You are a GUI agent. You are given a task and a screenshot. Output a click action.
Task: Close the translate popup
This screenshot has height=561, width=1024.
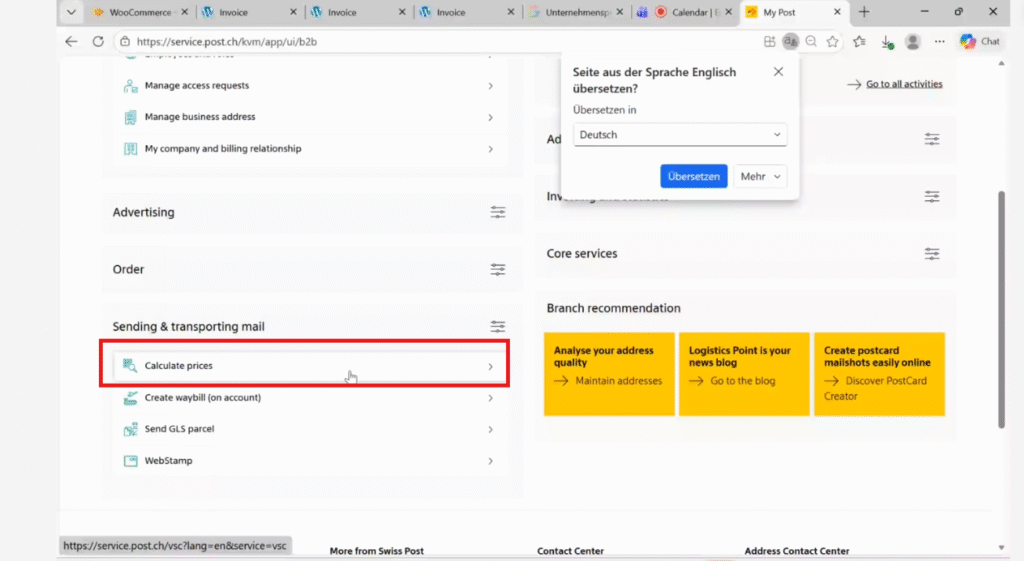[778, 72]
